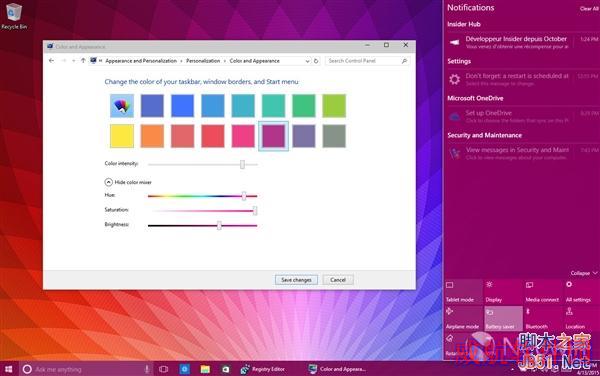Viewport: 600px width, 376px height.
Task: Open the Store icon in taskbar
Action: pyautogui.click(x=225, y=369)
